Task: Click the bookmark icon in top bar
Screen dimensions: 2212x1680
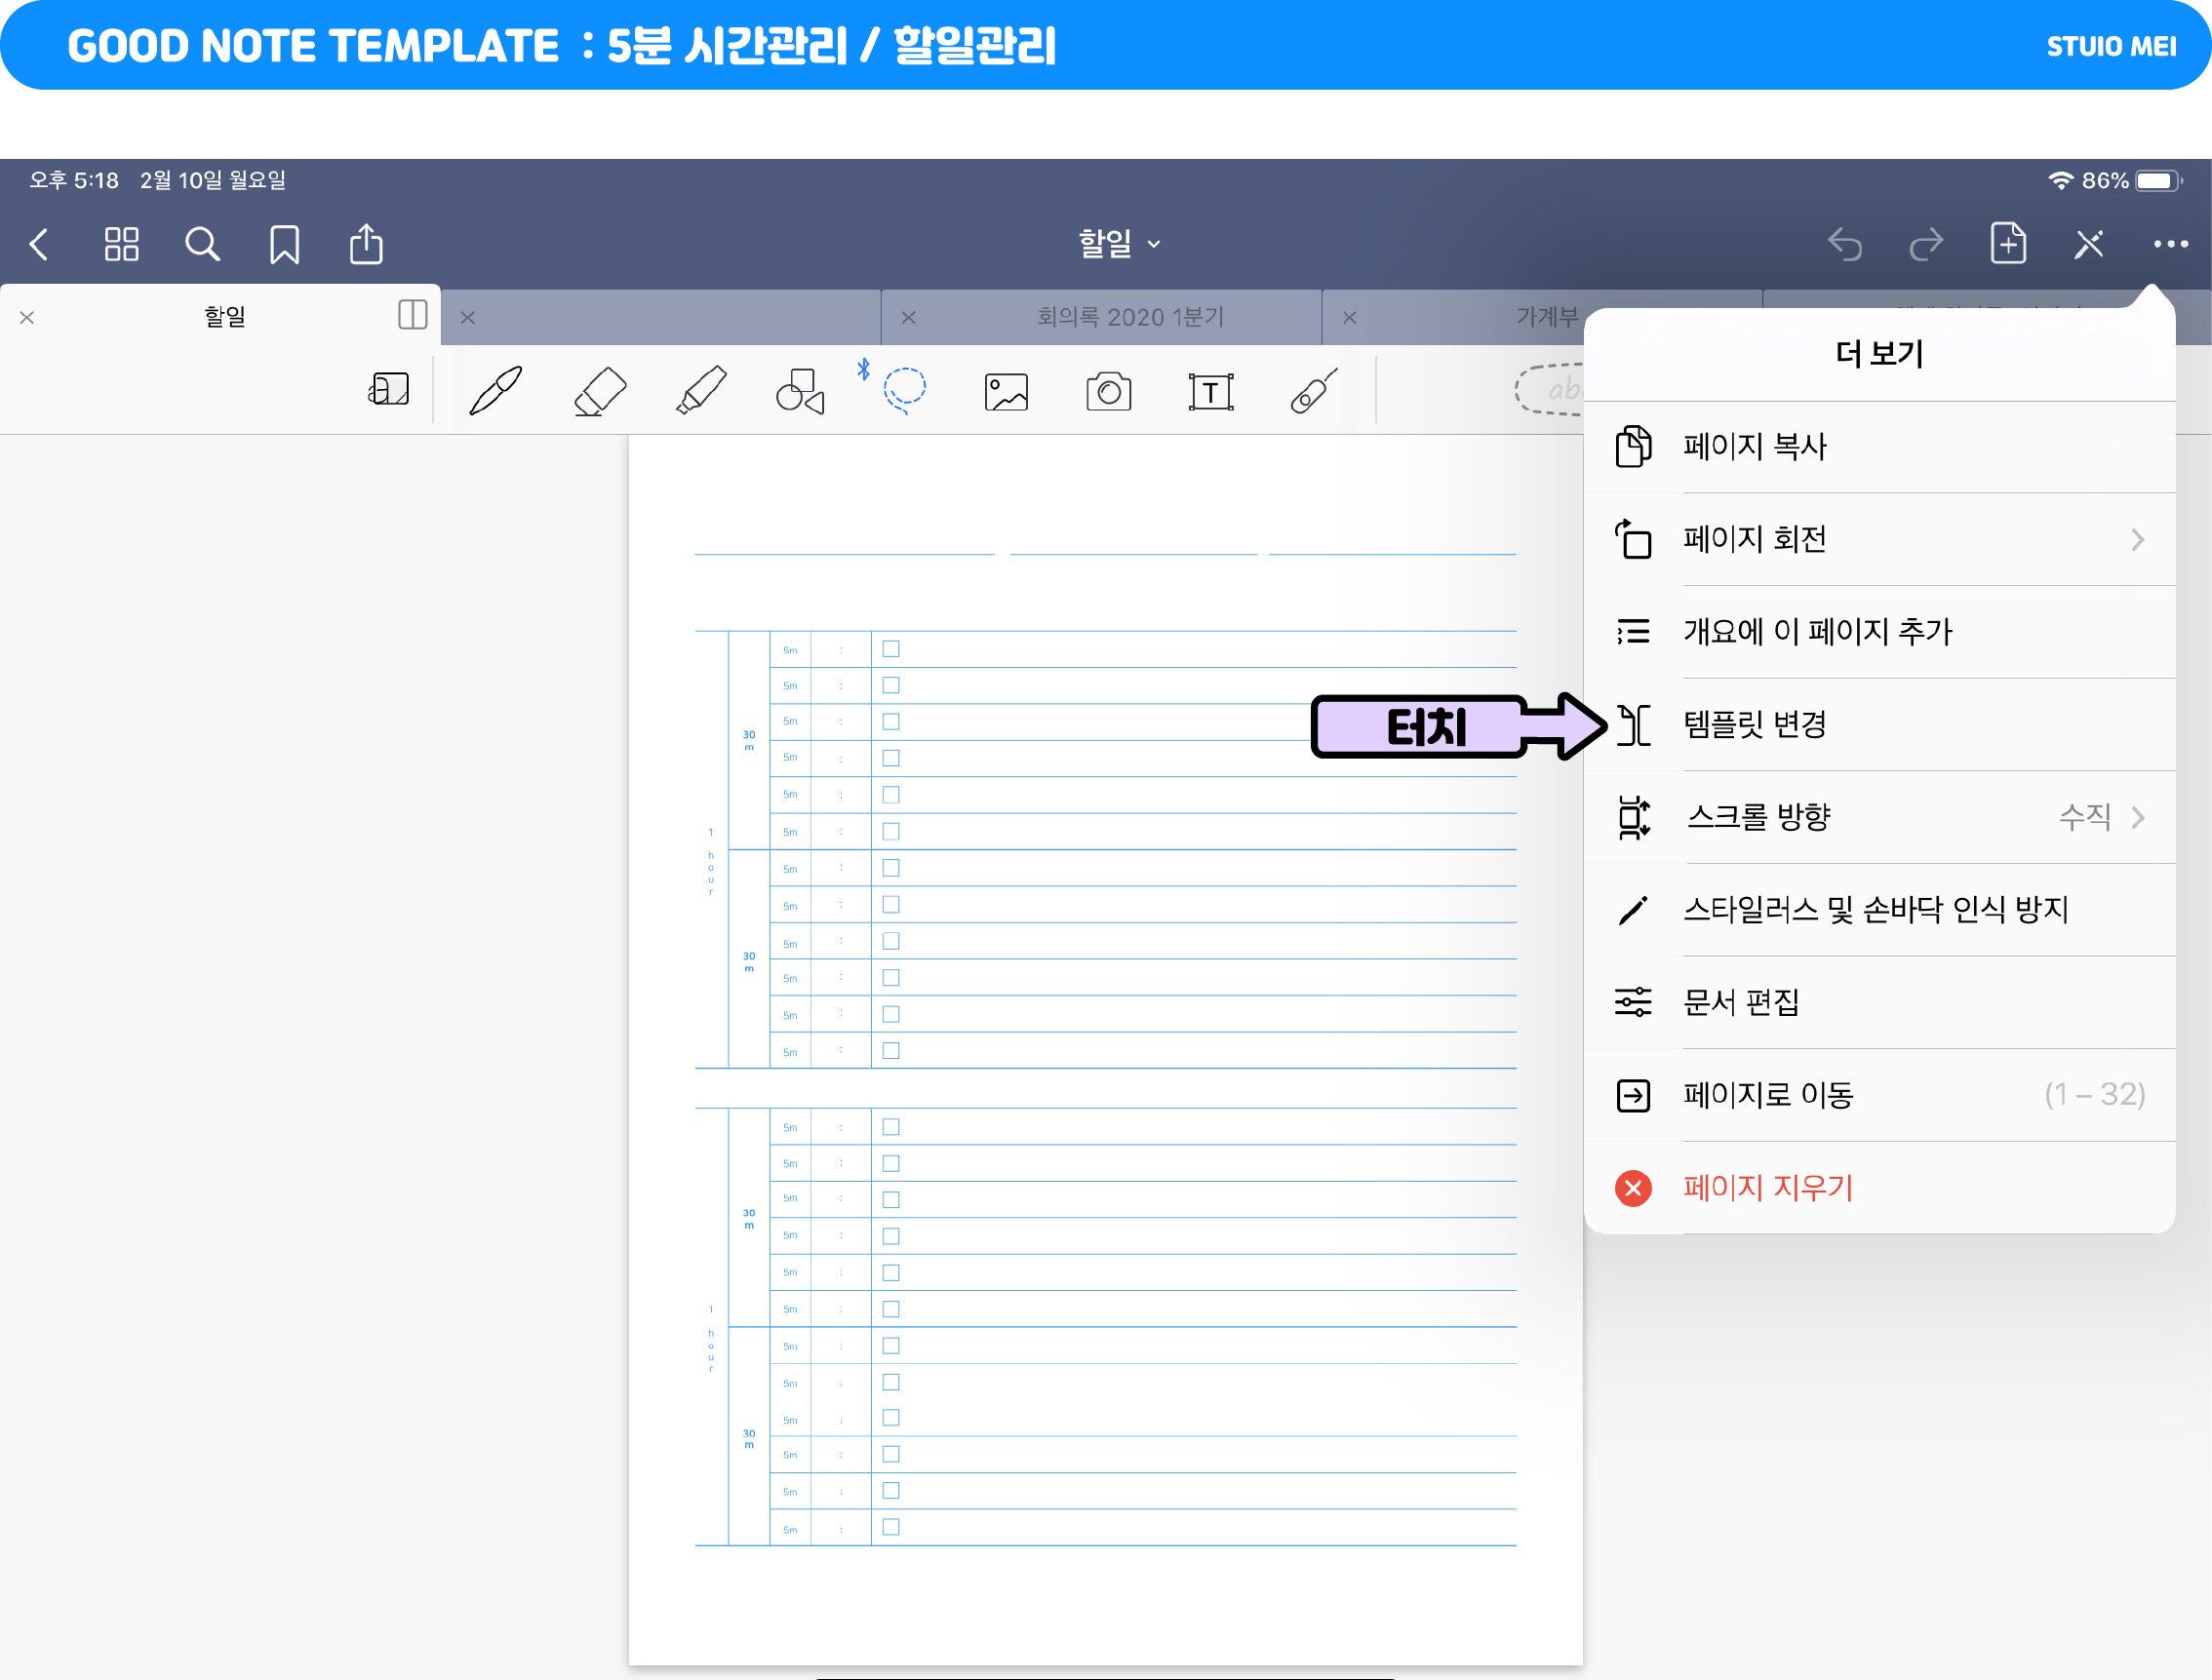Action: 284,244
